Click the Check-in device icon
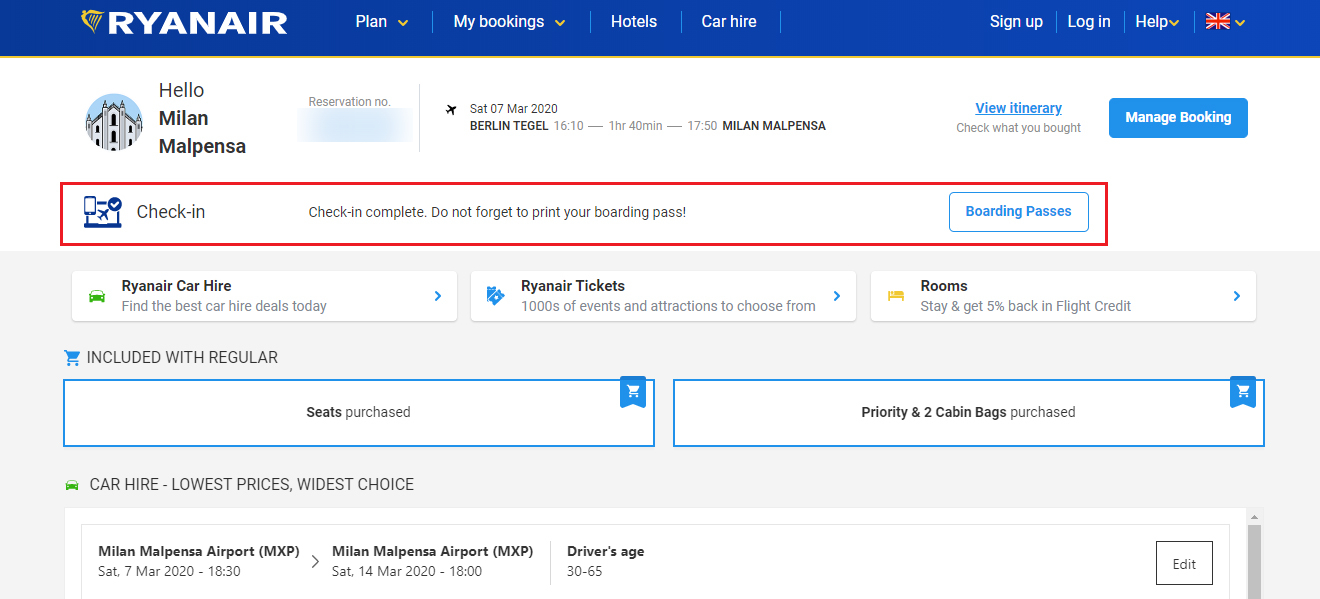Image resolution: width=1320 pixels, height=599 pixels. [x=102, y=212]
